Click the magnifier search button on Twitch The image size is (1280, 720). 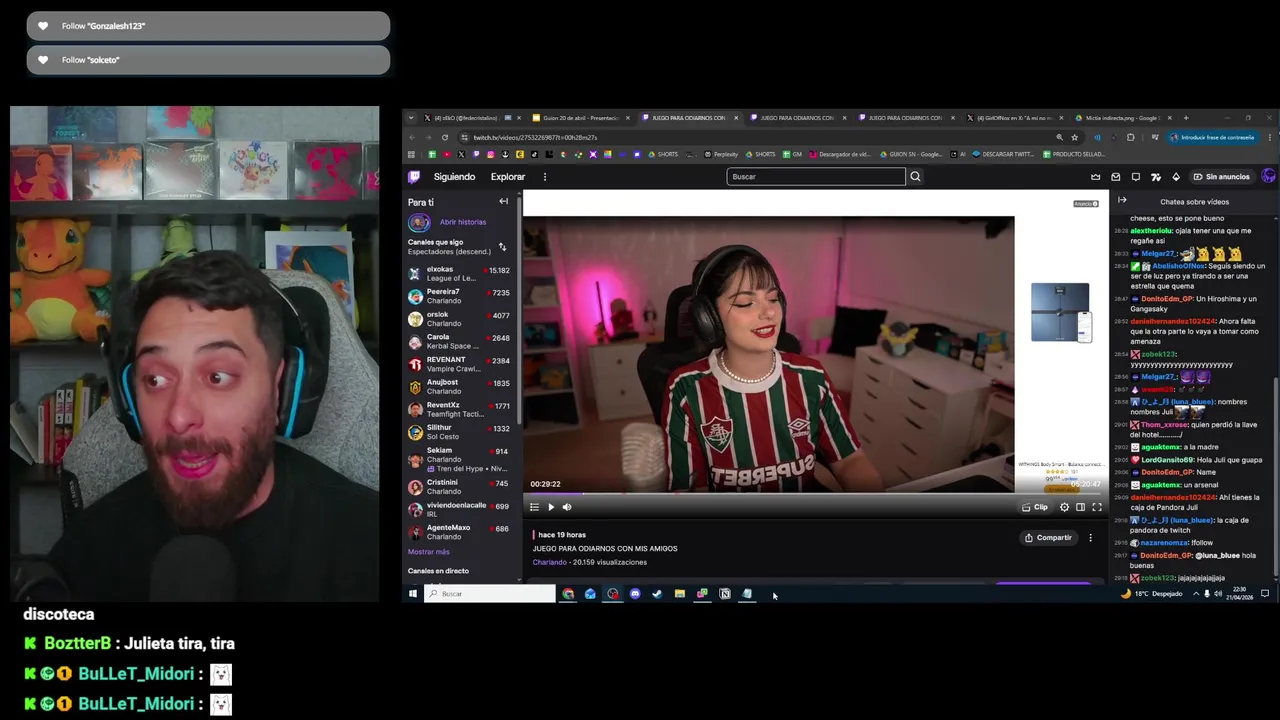915,177
